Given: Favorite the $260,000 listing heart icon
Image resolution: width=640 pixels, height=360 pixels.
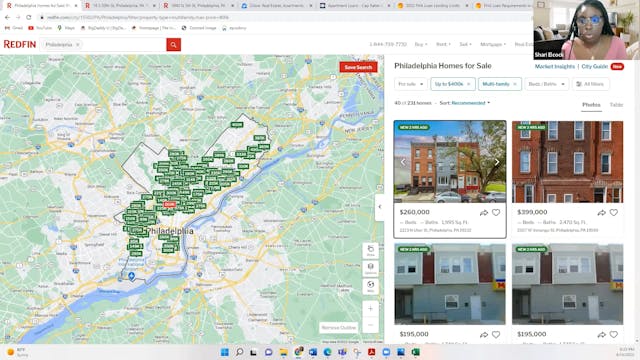Looking at the screenshot, I should [x=496, y=213].
